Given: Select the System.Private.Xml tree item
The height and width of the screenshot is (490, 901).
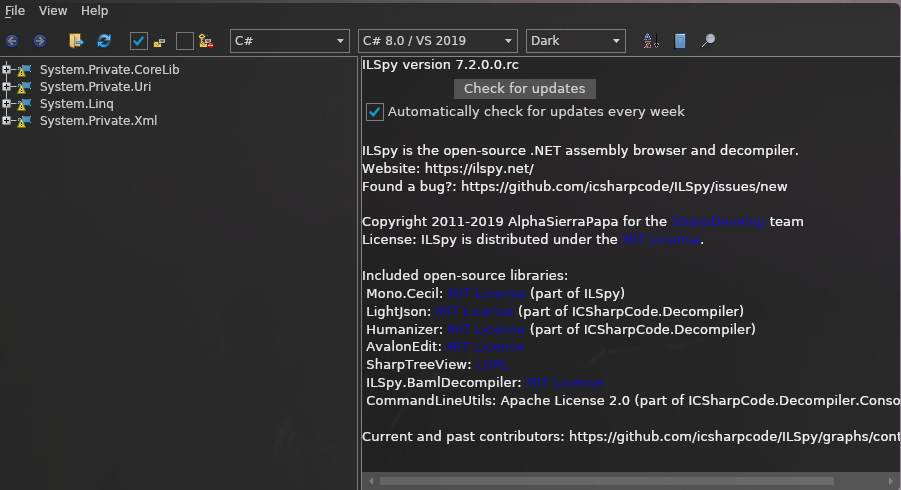Looking at the screenshot, I should [x=98, y=121].
